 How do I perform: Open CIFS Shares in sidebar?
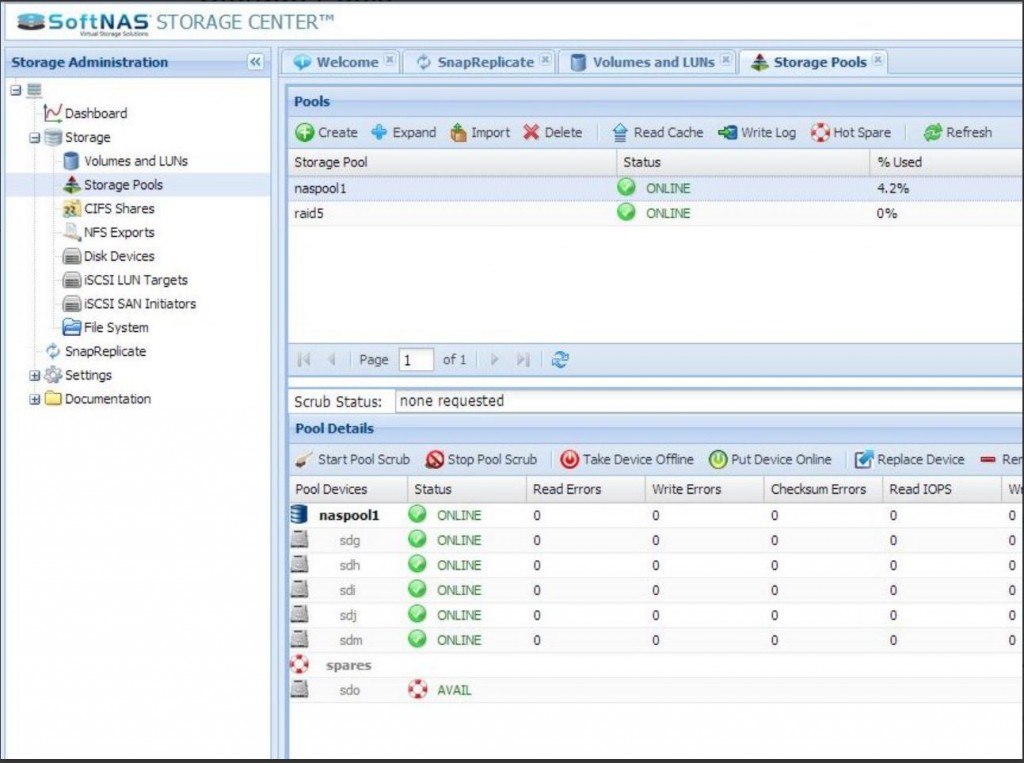click(x=108, y=208)
